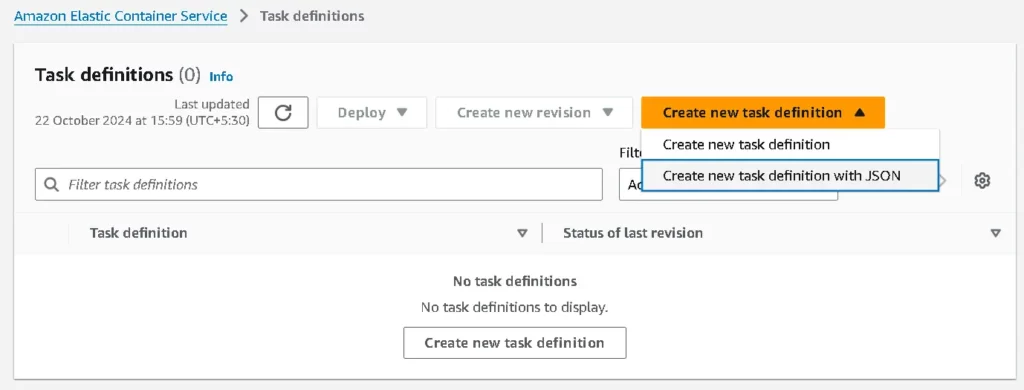The height and width of the screenshot is (390, 1024).
Task: Click the refresh icon button
Action: point(283,112)
